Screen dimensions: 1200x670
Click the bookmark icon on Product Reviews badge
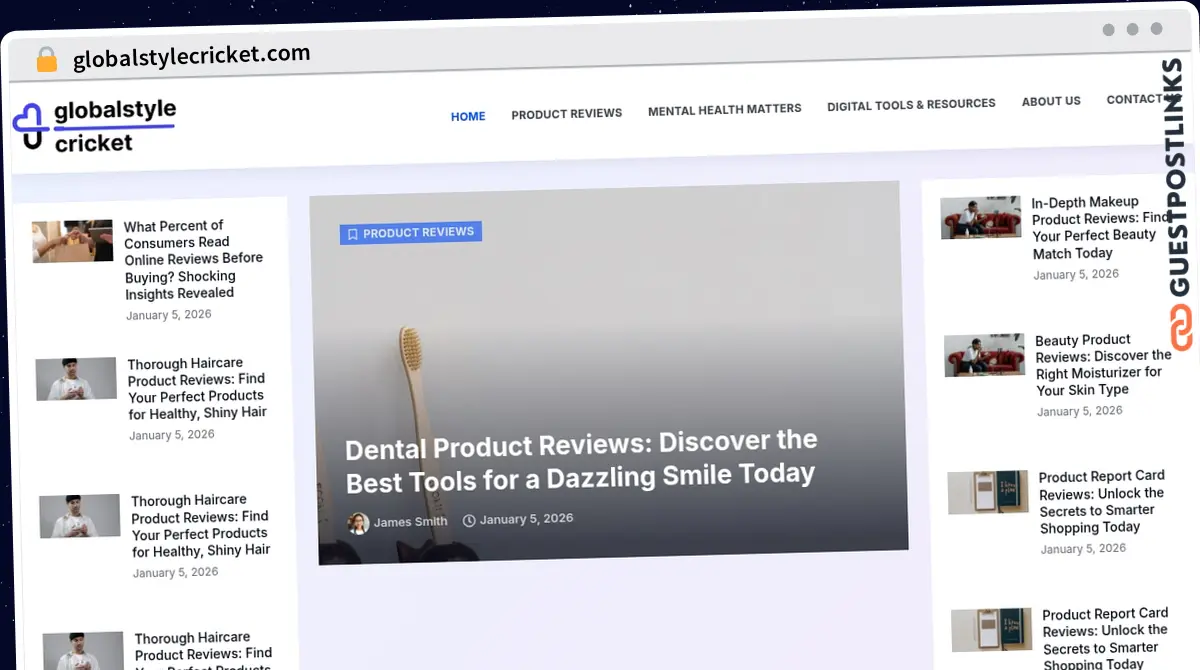click(352, 234)
